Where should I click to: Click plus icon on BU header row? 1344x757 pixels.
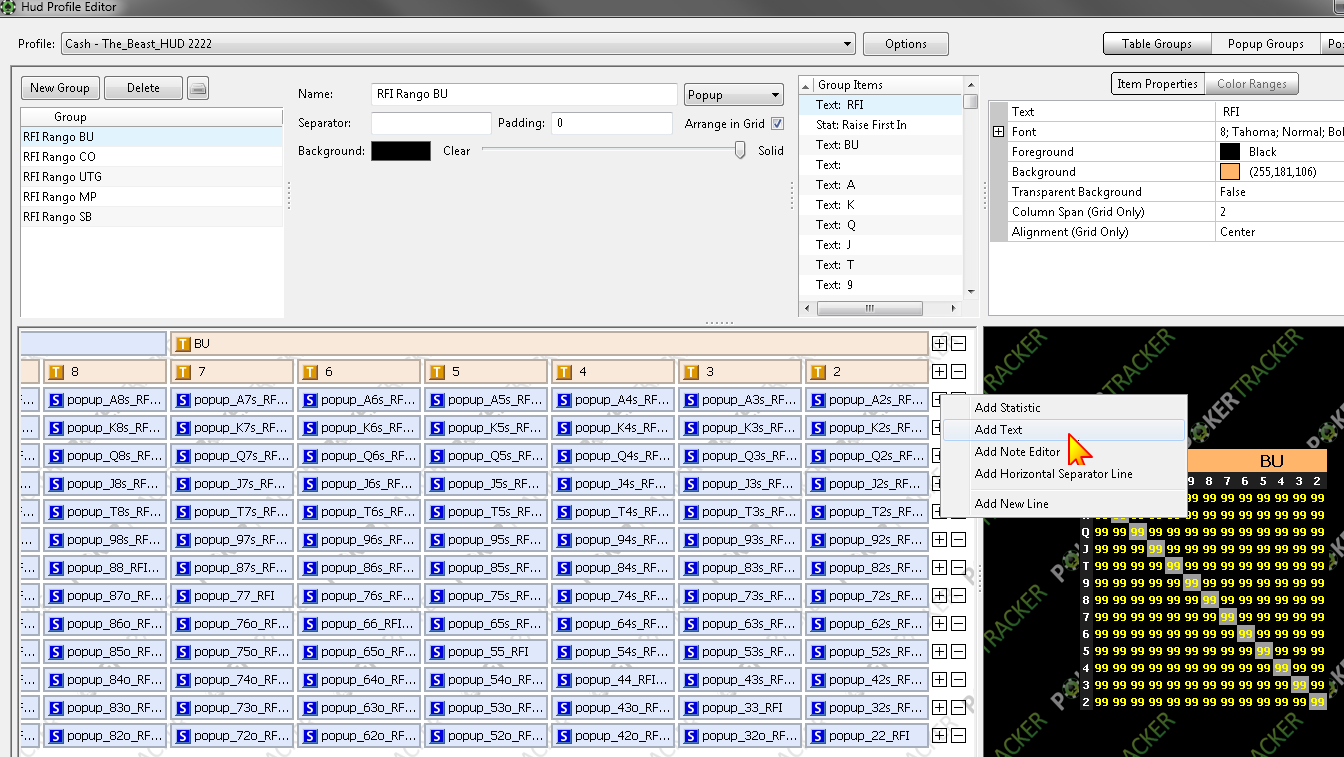[939, 344]
